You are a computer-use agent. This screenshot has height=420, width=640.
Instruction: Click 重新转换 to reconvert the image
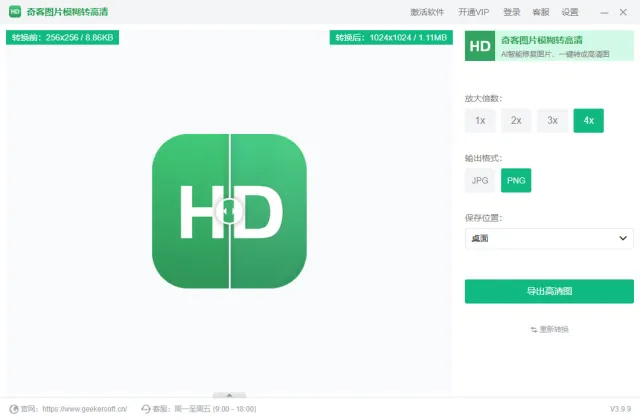[x=549, y=329]
